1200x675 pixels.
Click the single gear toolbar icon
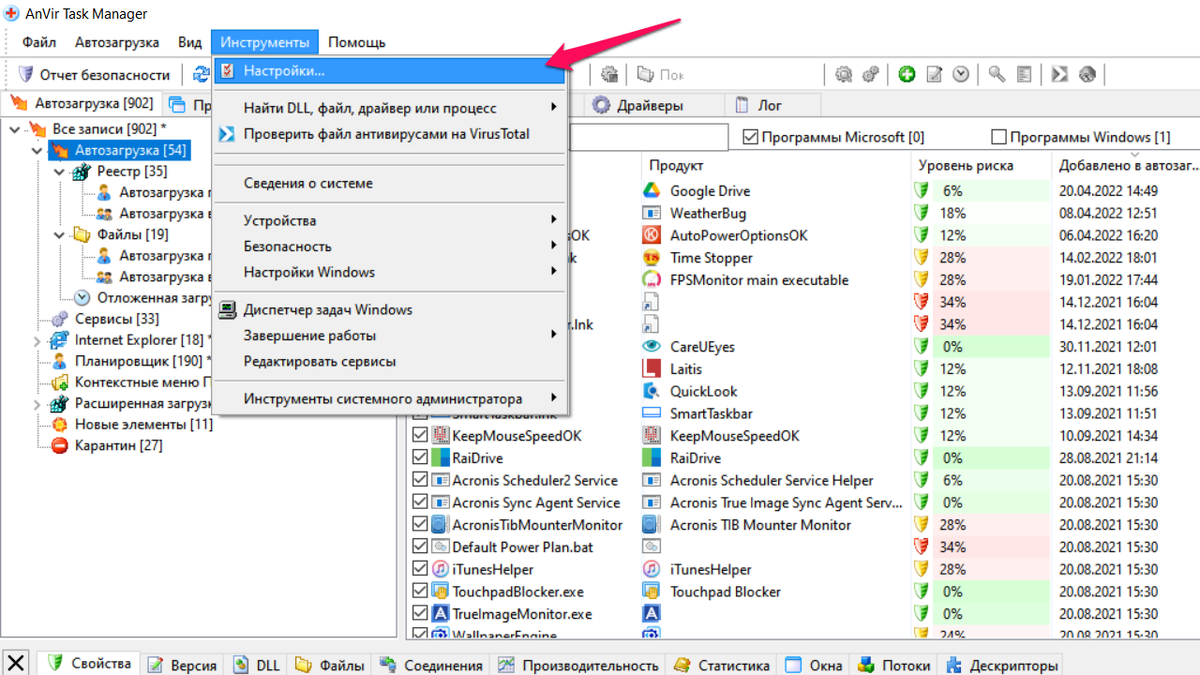click(843, 74)
